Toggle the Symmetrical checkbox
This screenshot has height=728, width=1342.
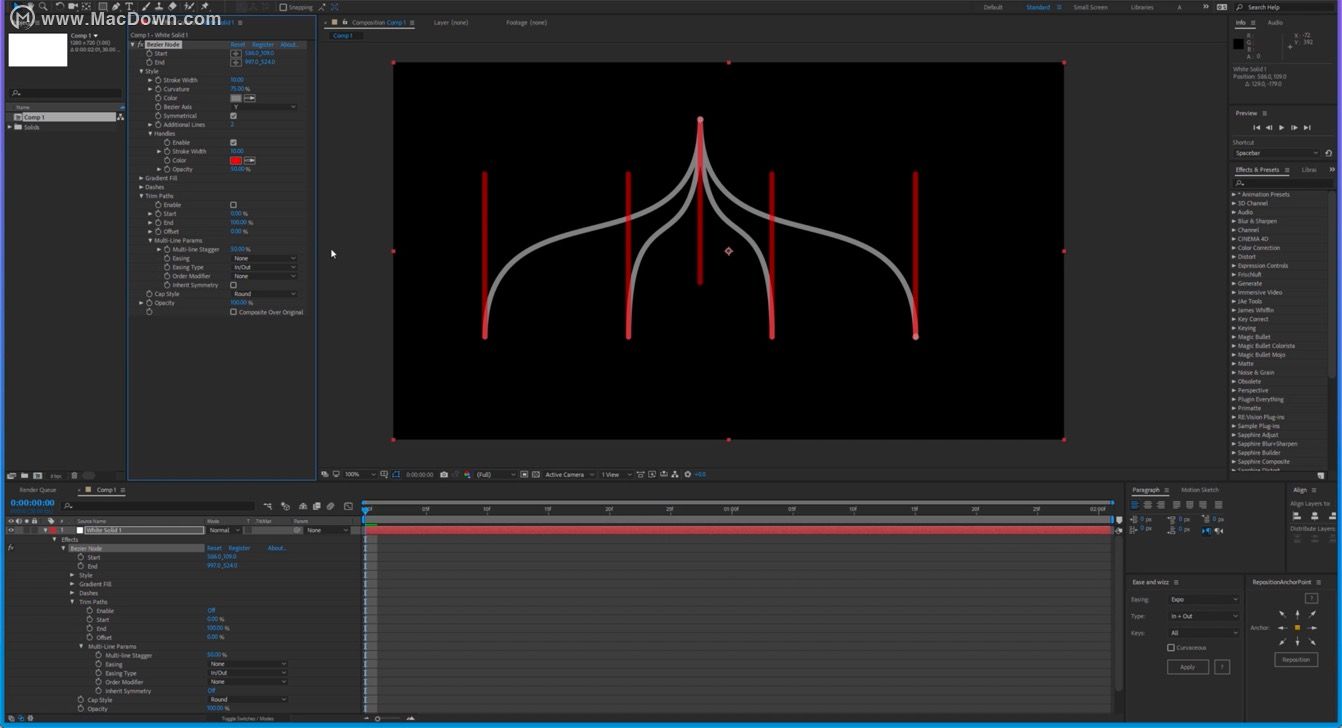[x=234, y=116]
